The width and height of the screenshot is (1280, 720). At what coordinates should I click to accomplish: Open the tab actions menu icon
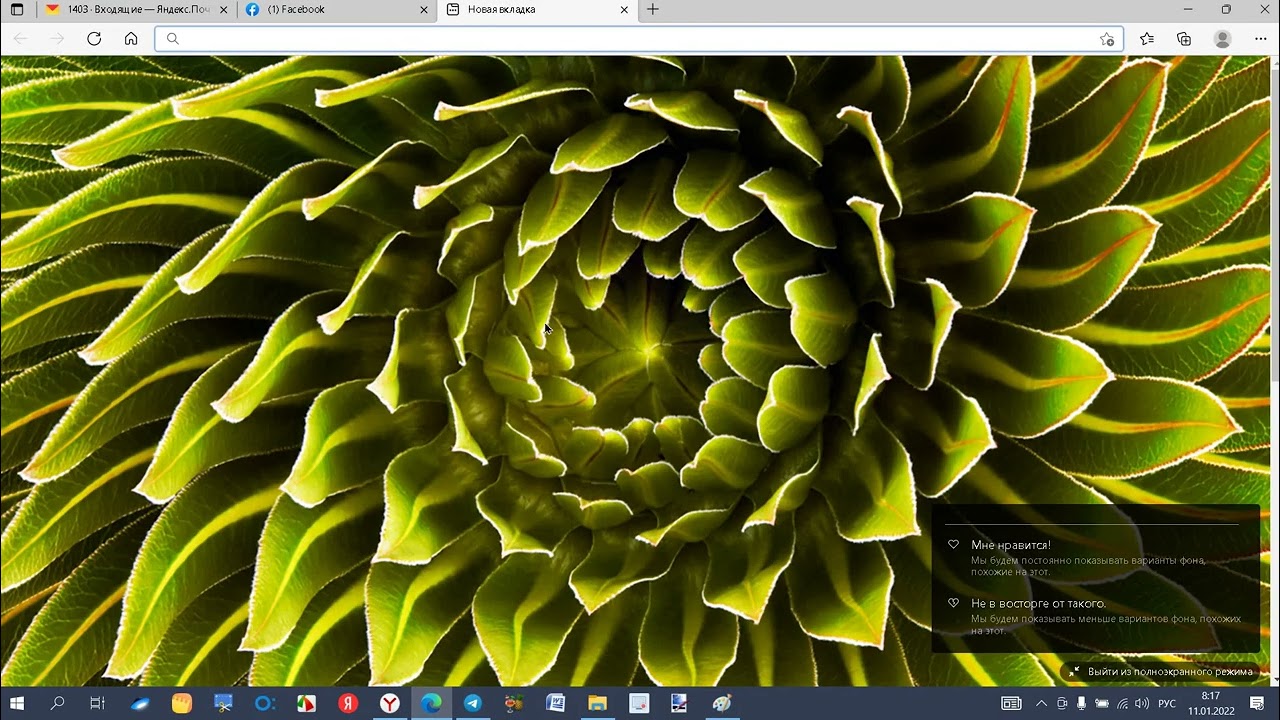17,10
